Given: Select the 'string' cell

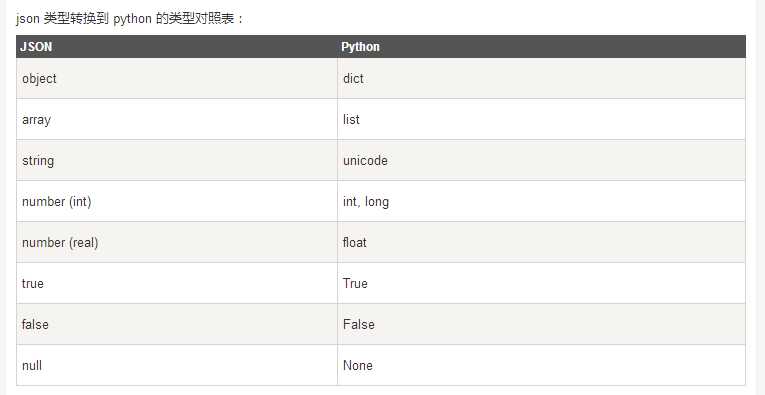Looking at the screenshot, I should pos(177,160).
